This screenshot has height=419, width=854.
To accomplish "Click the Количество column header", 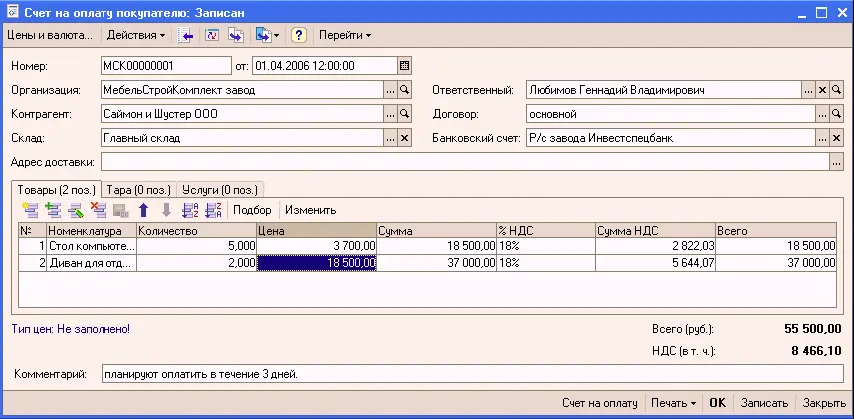I will [x=196, y=231].
